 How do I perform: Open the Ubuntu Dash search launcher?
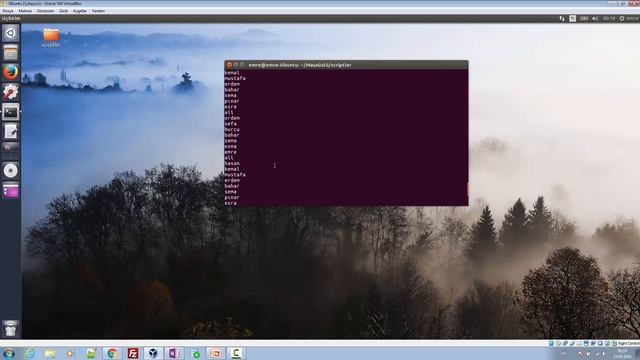(x=11, y=33)
